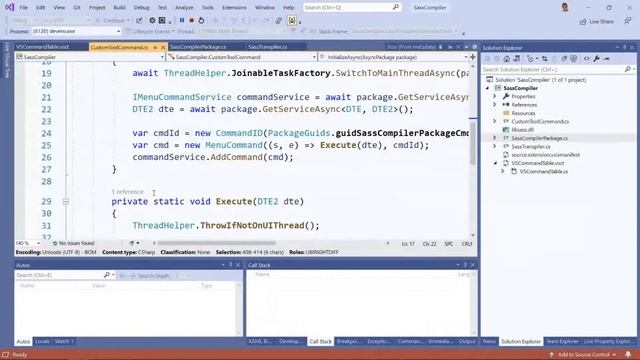The height and width of the screenshot is (360, 640).
Task: Toggle Sync with Active Document in Solution Explorer
Action: click(x=544, y=59)
